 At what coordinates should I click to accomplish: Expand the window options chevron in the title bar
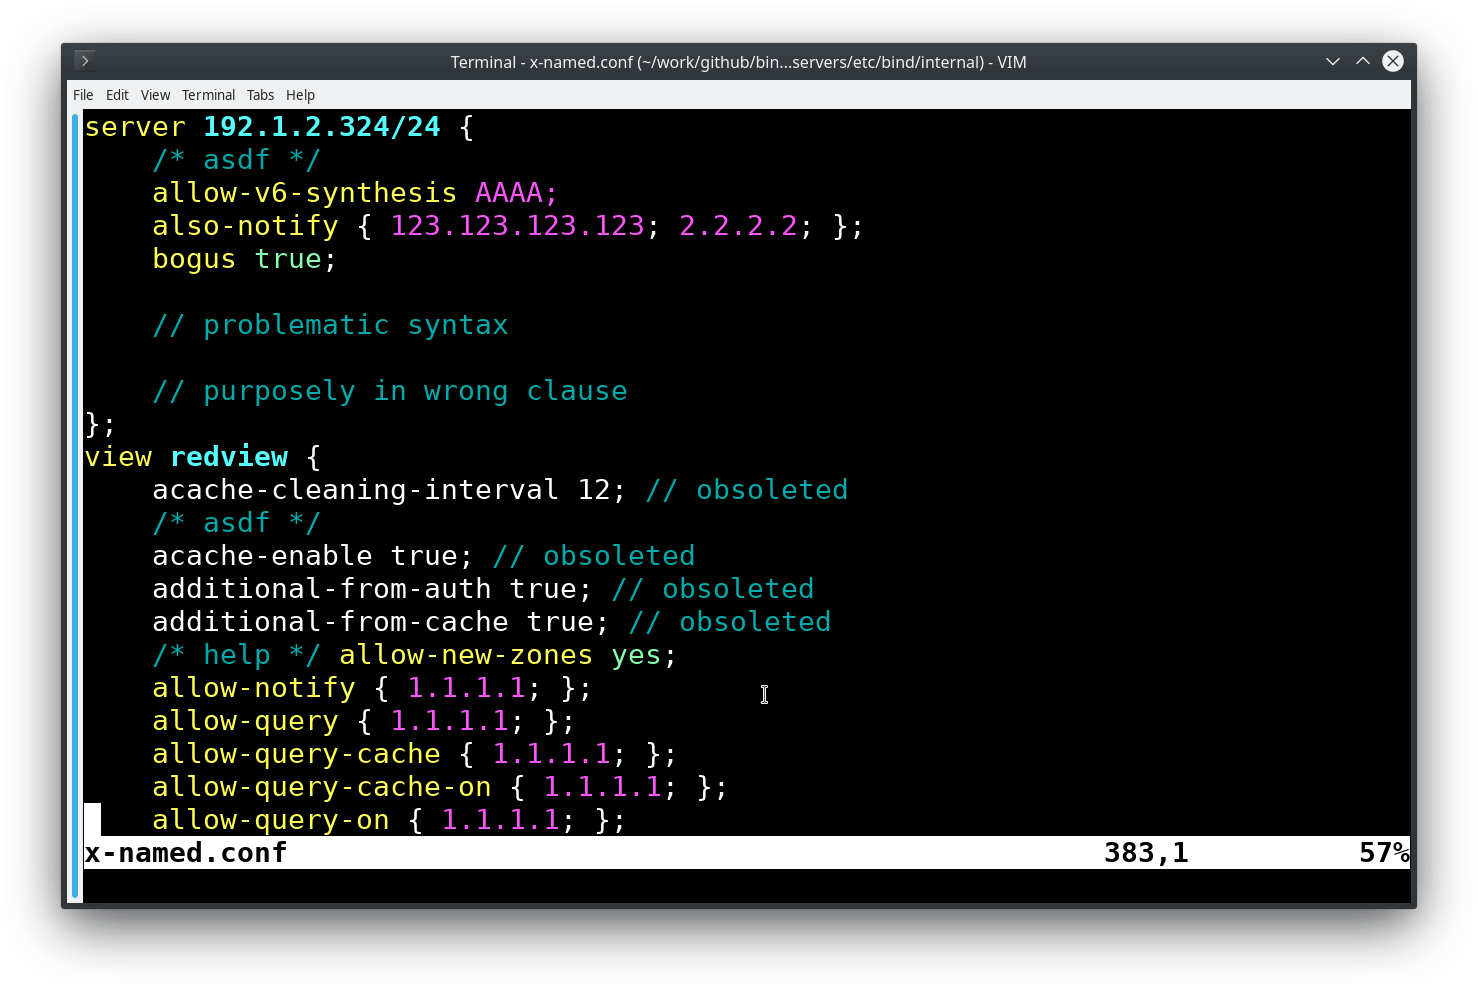point(1333,61)
